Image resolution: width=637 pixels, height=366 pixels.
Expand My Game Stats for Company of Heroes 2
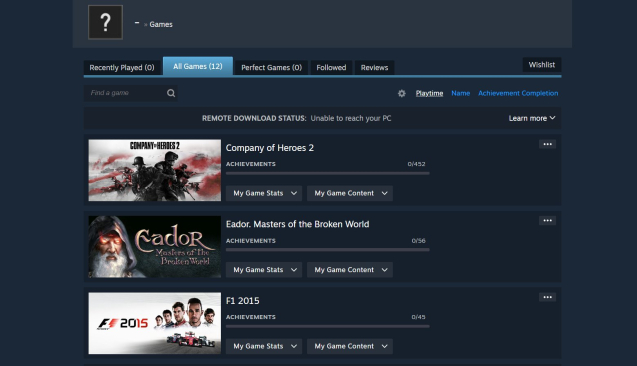tap(264, 193)
